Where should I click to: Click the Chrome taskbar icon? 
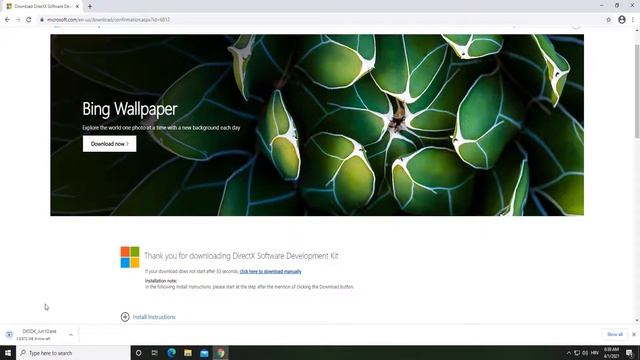[x=220, y=353]
